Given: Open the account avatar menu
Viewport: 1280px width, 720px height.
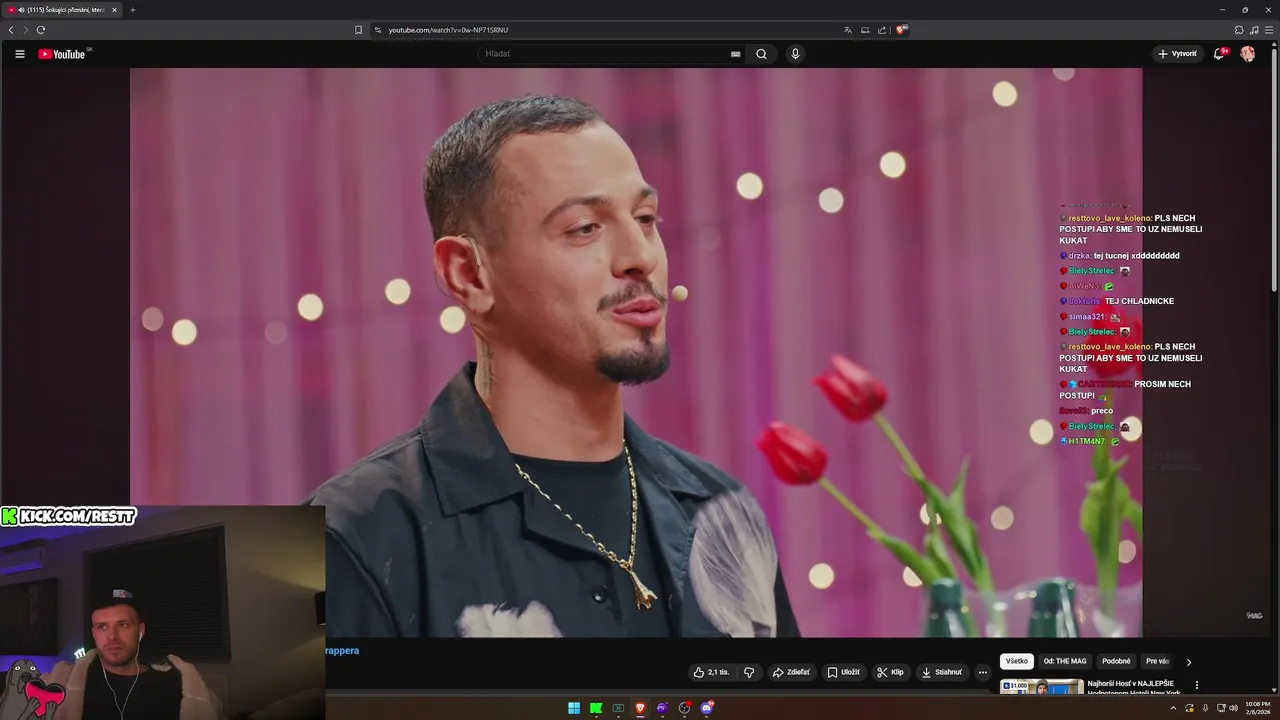Looking at the screenshot, I should click(1248, 54).
